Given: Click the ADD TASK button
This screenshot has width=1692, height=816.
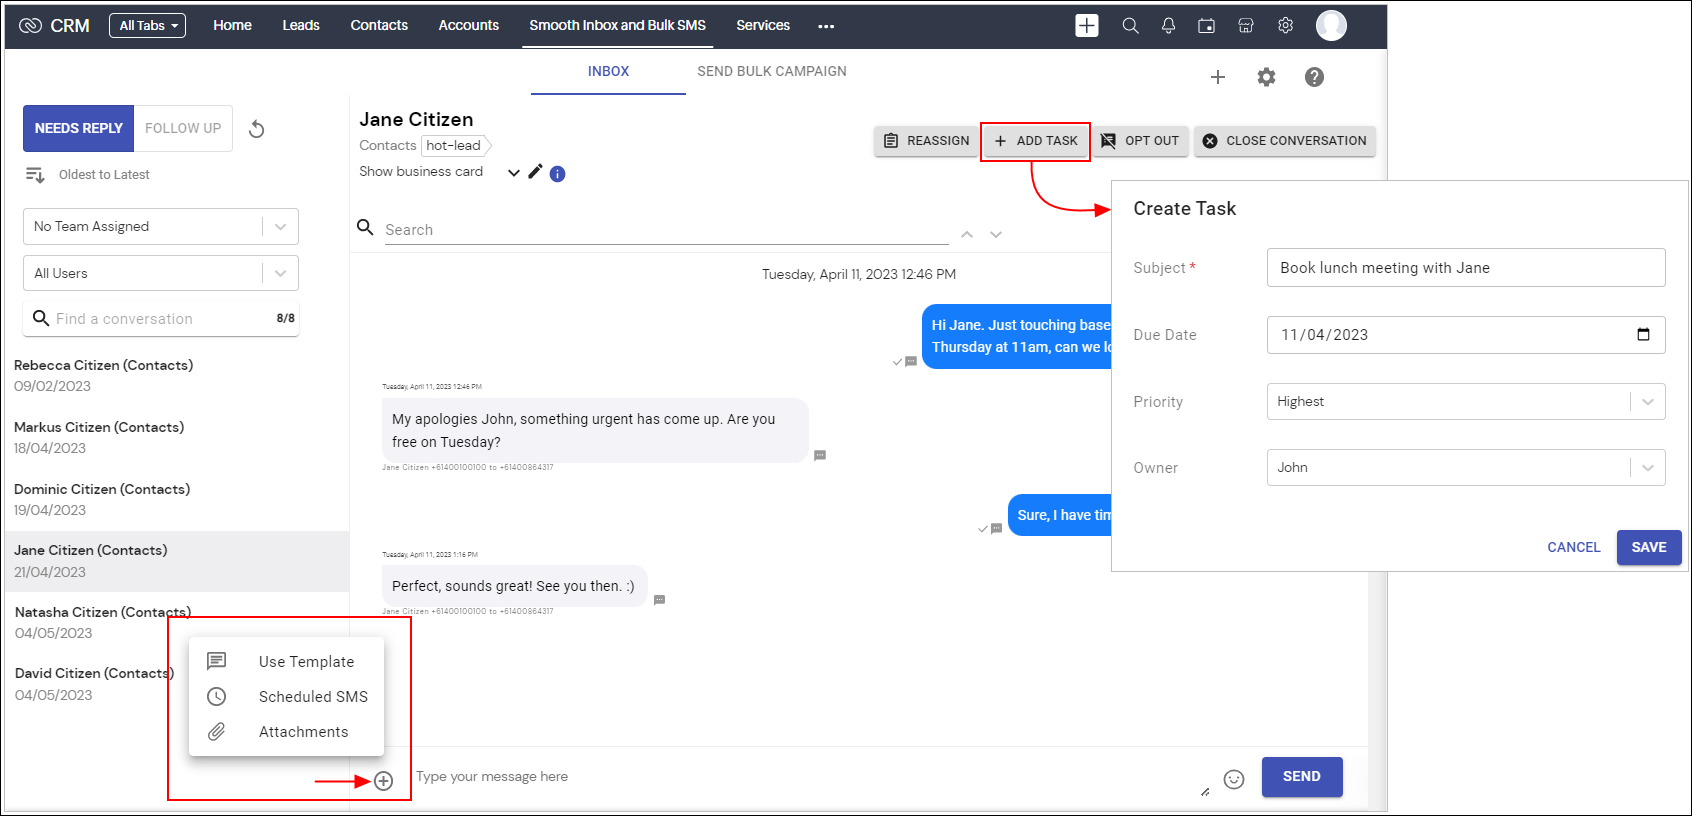Looking at the screenshot, I should click(x=1036, y=141).
